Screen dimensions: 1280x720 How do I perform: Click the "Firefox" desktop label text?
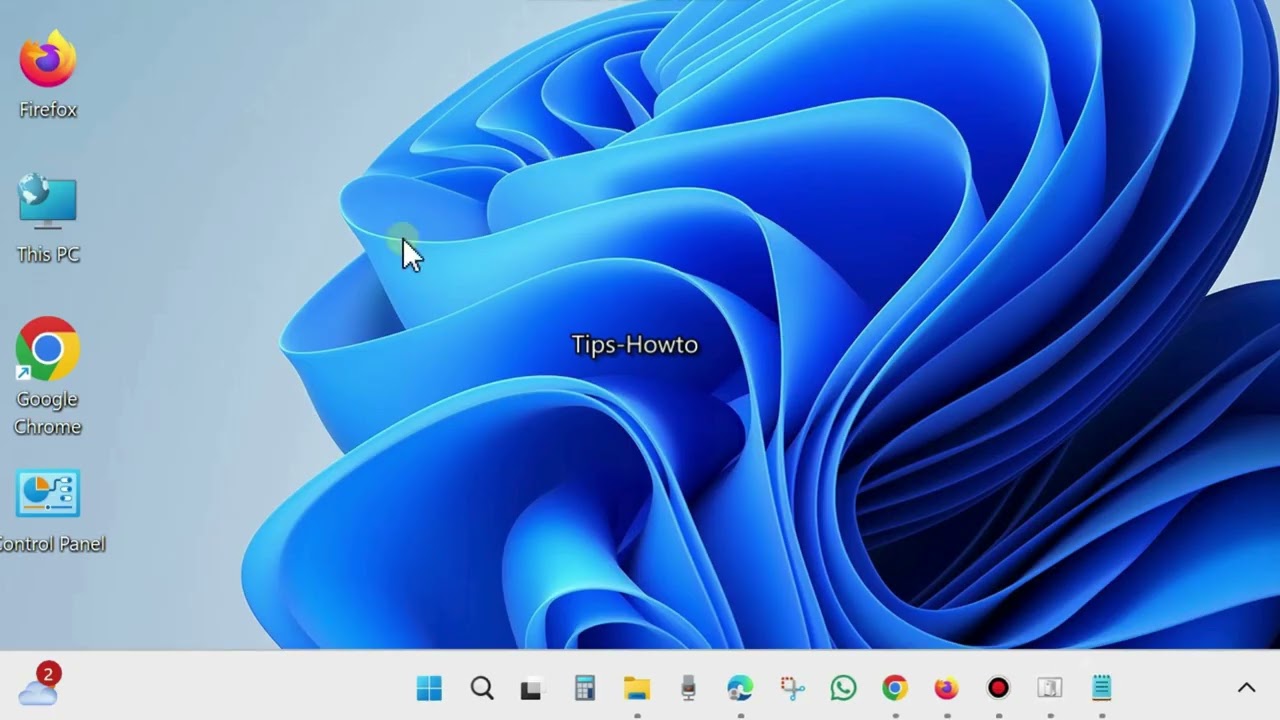pos(48,110)
